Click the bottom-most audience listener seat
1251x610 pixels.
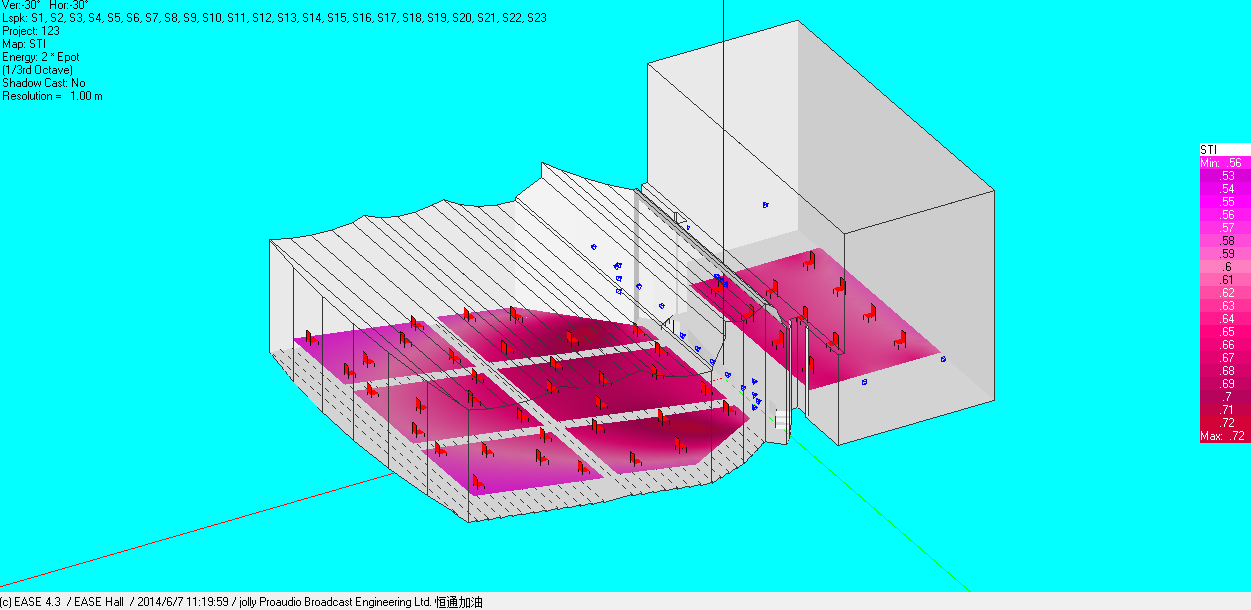(477, 483)
